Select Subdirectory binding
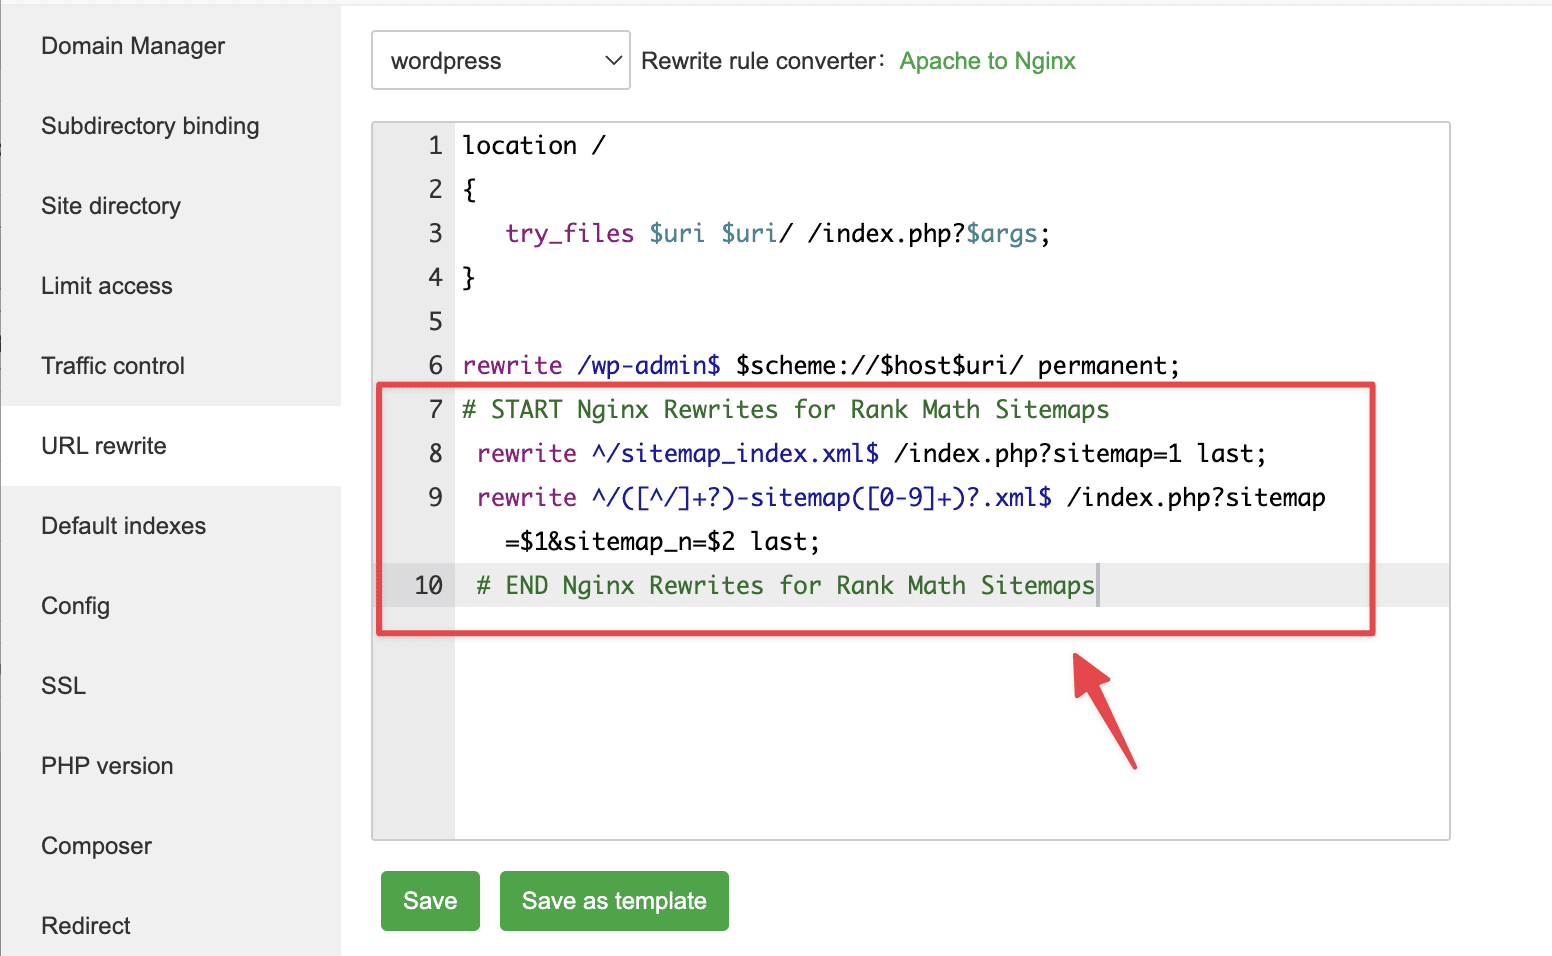The image size is (1552, 956). point(150,126)
